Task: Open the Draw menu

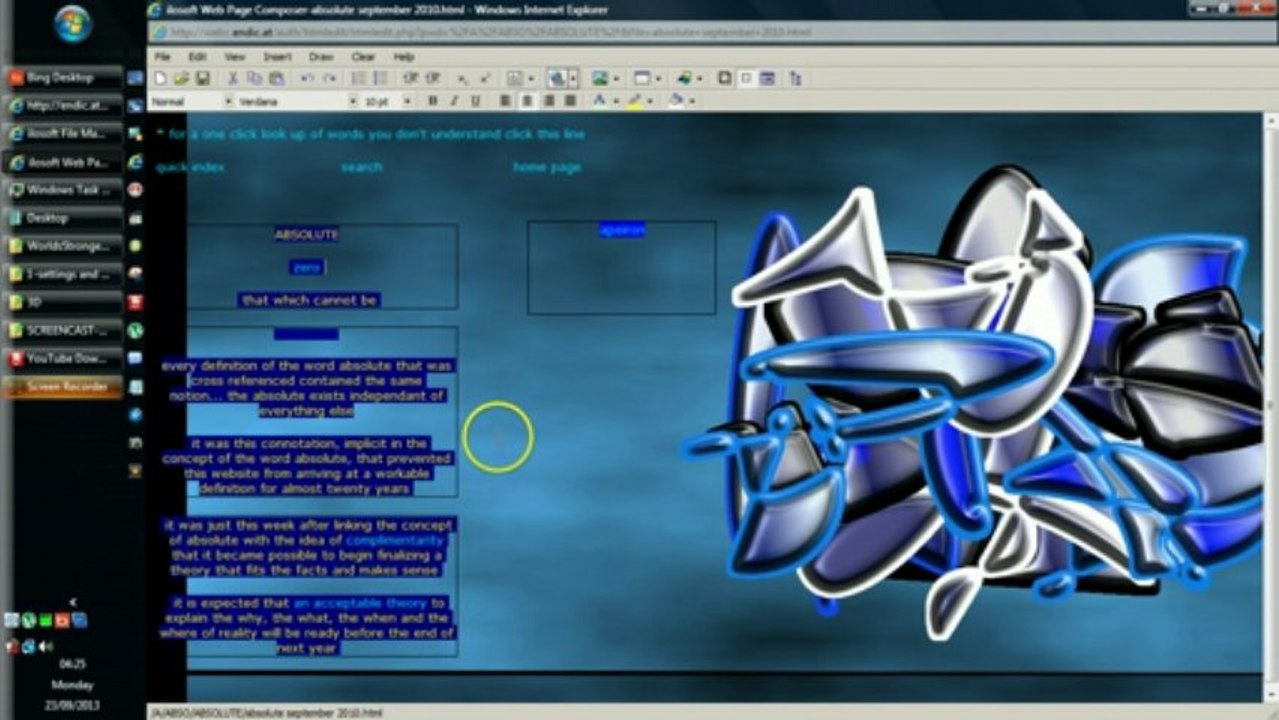Action: 321,57
